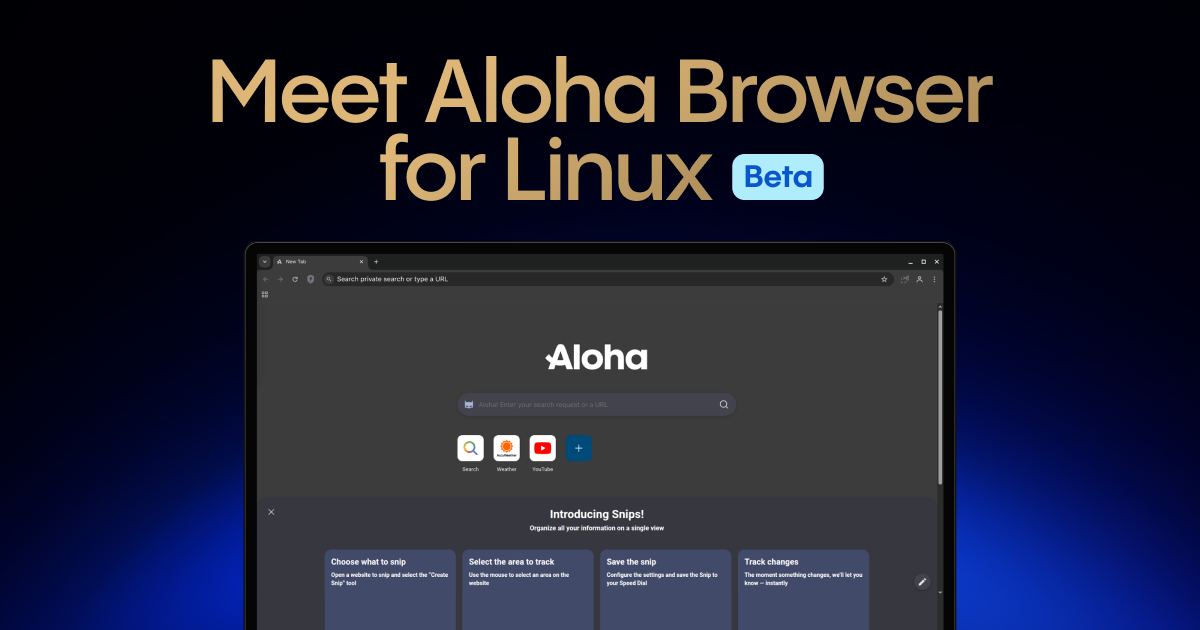
Task: Click the Aloha logo on the new tab page
Action: click(596, 357)
